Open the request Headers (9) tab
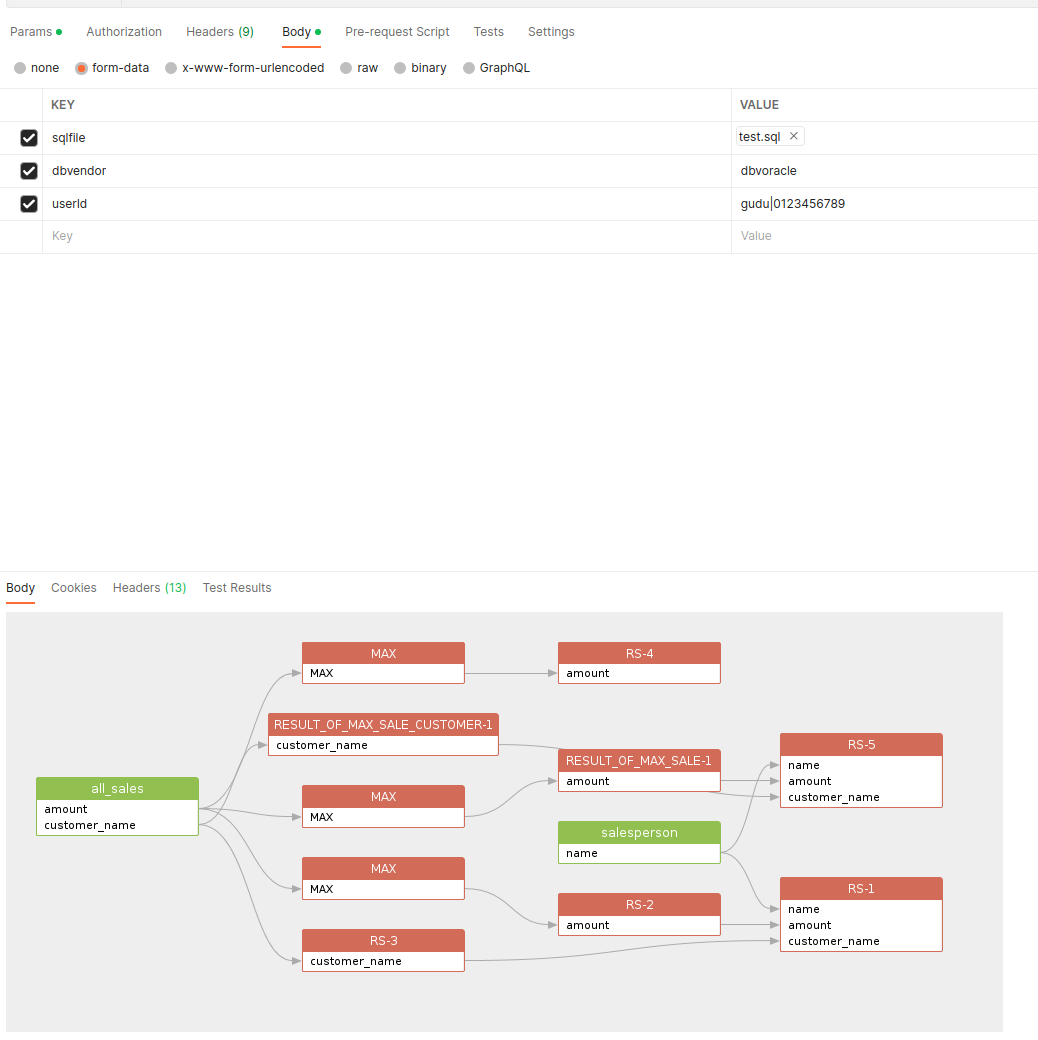 click(220, 32)
